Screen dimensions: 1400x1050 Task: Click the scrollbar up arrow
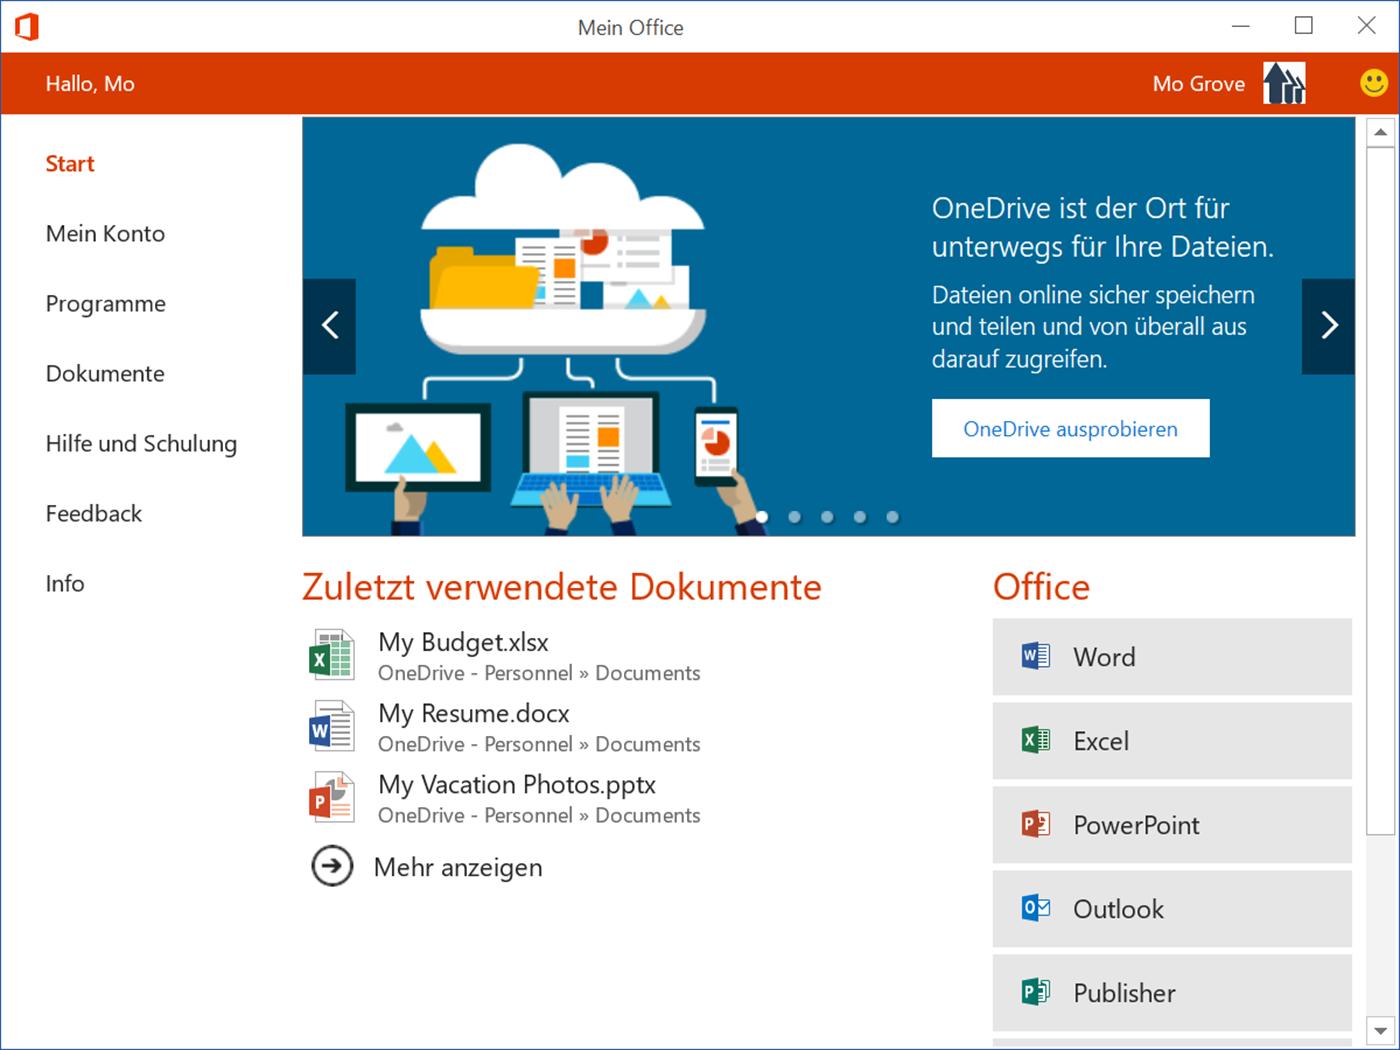pyautogui.click(x=1380, y=132)
